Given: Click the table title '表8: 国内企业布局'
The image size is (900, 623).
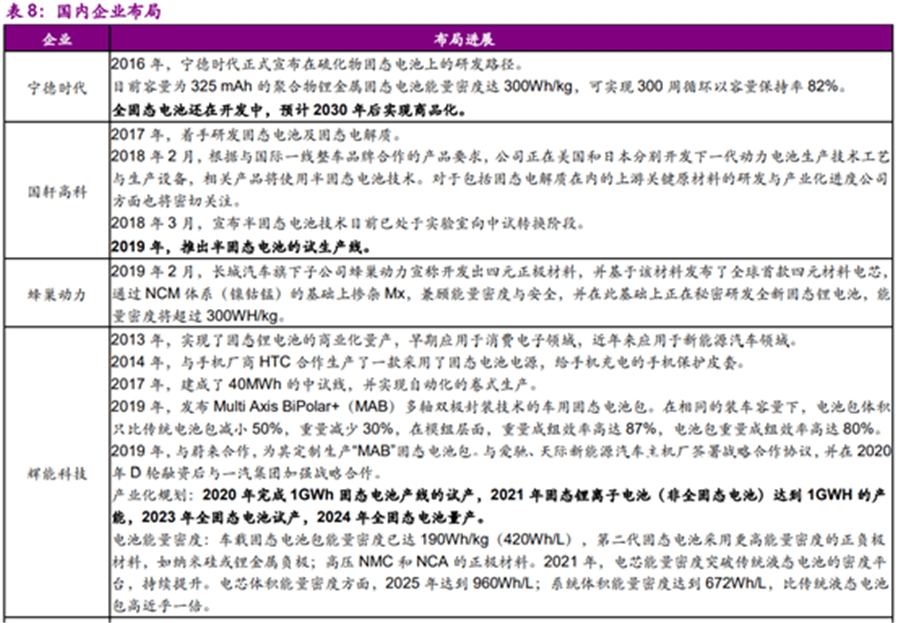Looking at the screenshot, I should click(83, 12).
